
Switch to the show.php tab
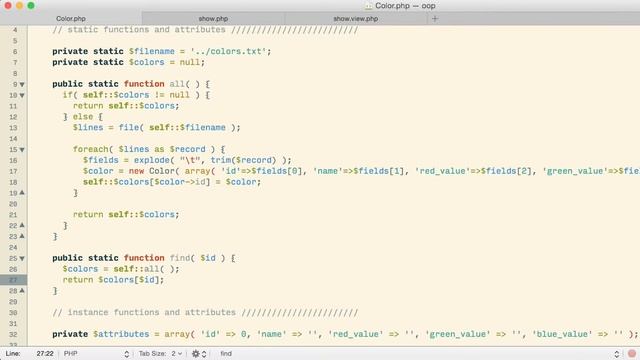(x=213, y=19)
